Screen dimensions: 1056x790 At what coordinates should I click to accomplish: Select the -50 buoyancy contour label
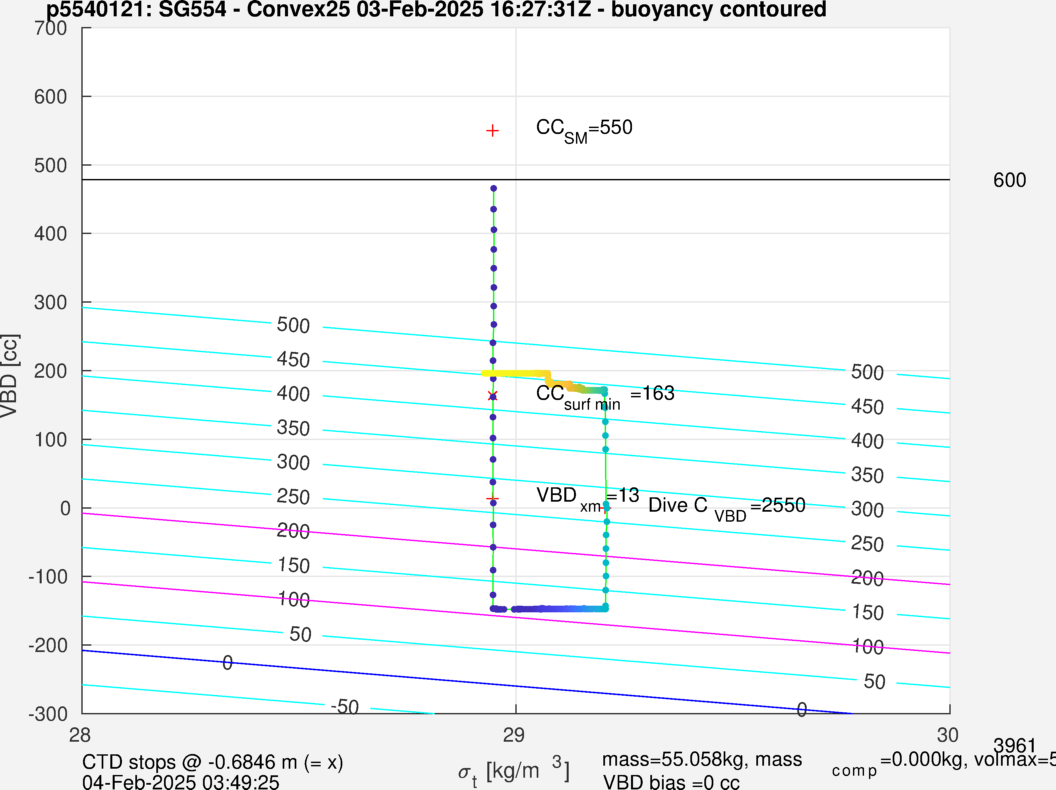coord(344,707)
